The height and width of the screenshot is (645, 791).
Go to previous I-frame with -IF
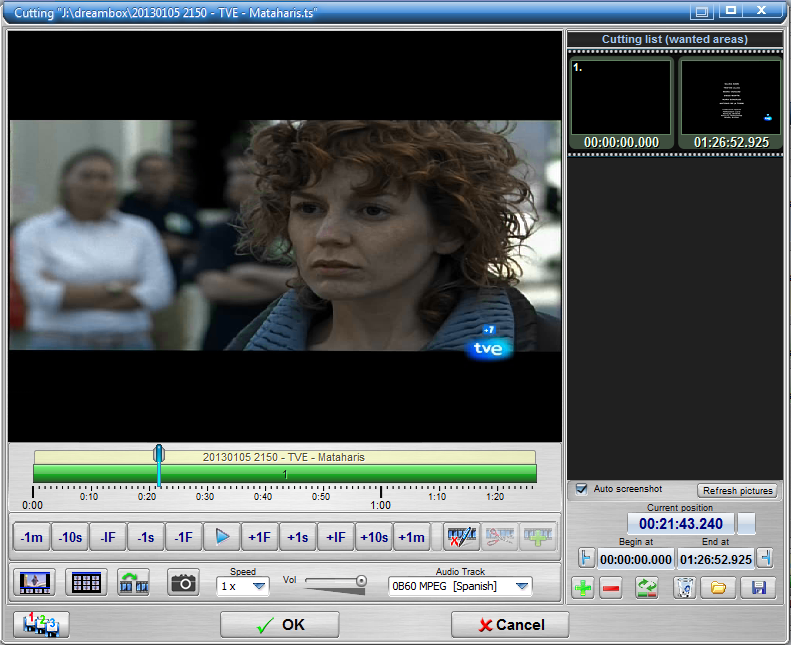[107, 537]
